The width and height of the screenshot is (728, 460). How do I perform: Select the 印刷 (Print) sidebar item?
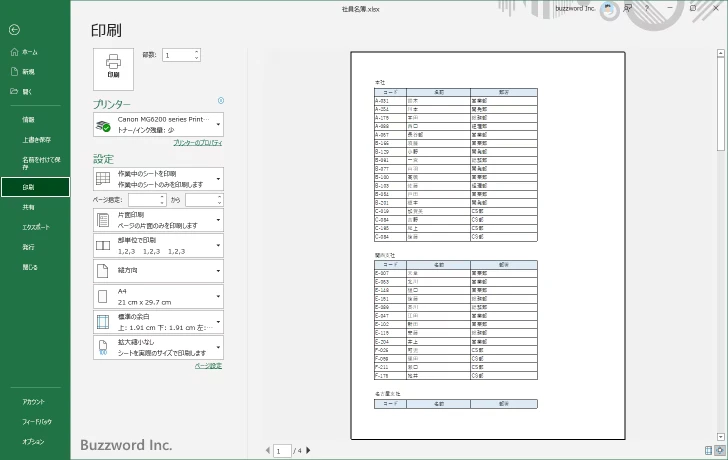pyautogui.click(x=35, y=187)
